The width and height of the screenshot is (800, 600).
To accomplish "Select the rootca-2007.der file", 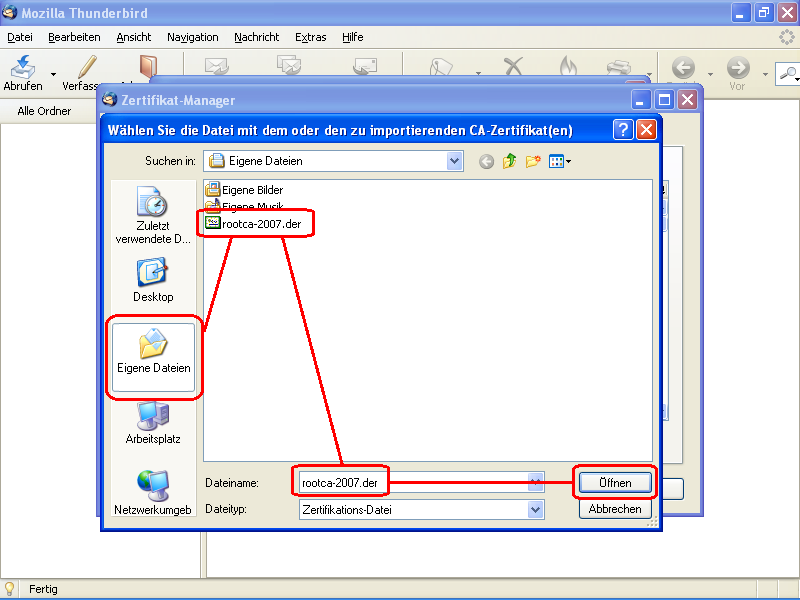I will (260, 224).
